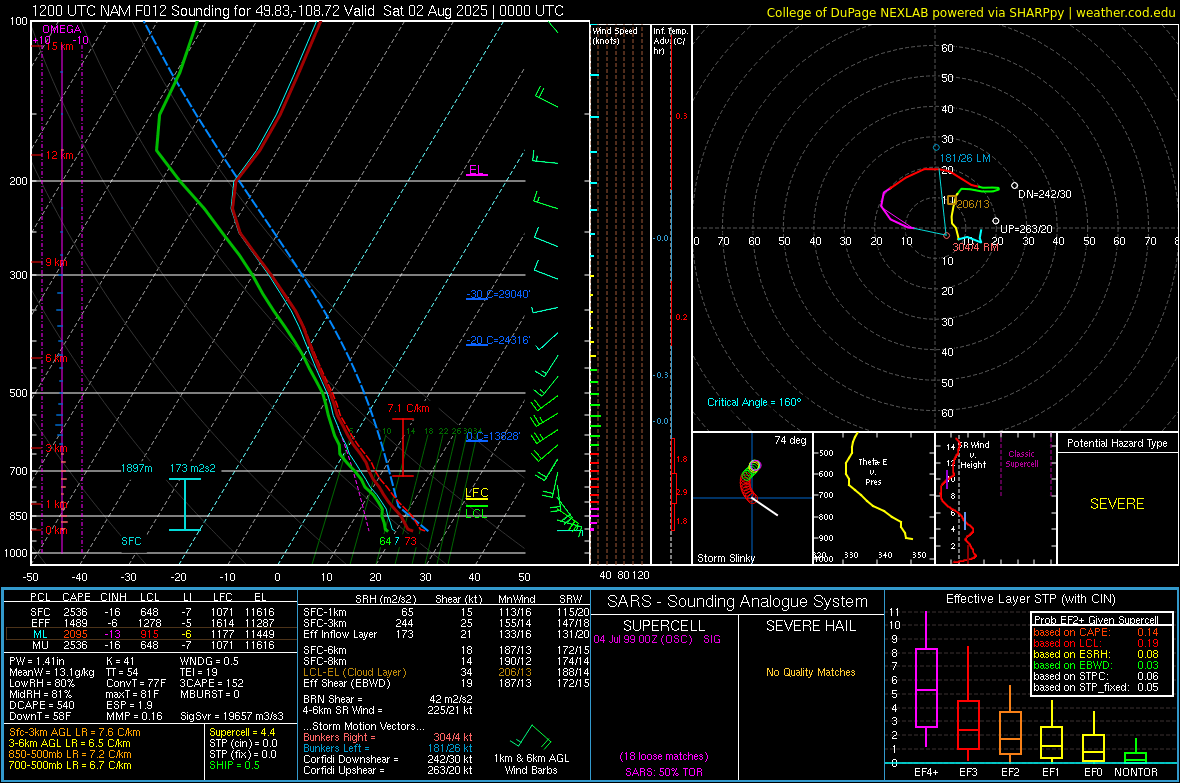Click the Storm Slinky panel label
This screenshot has width=1180, height=783.
pos(725,558)
